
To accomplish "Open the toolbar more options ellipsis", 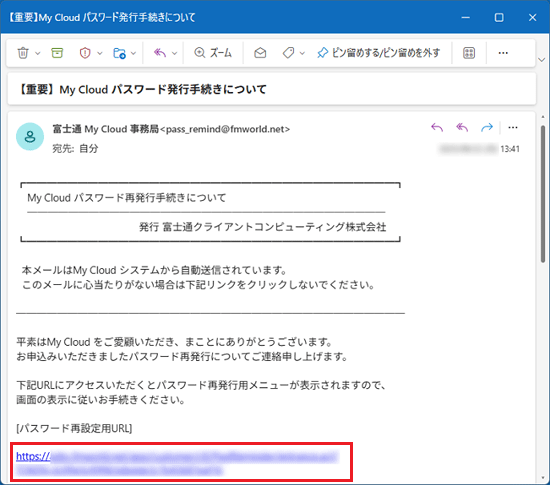I will 503,53.
